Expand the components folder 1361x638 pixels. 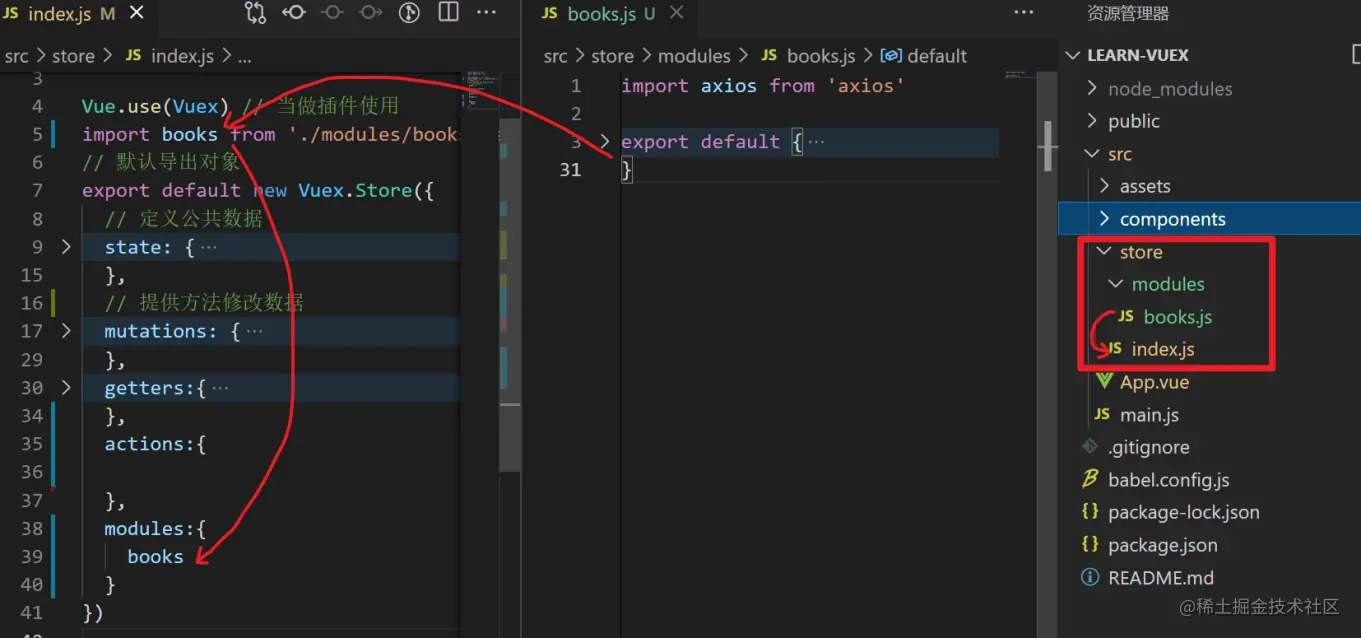[1104, 219]
